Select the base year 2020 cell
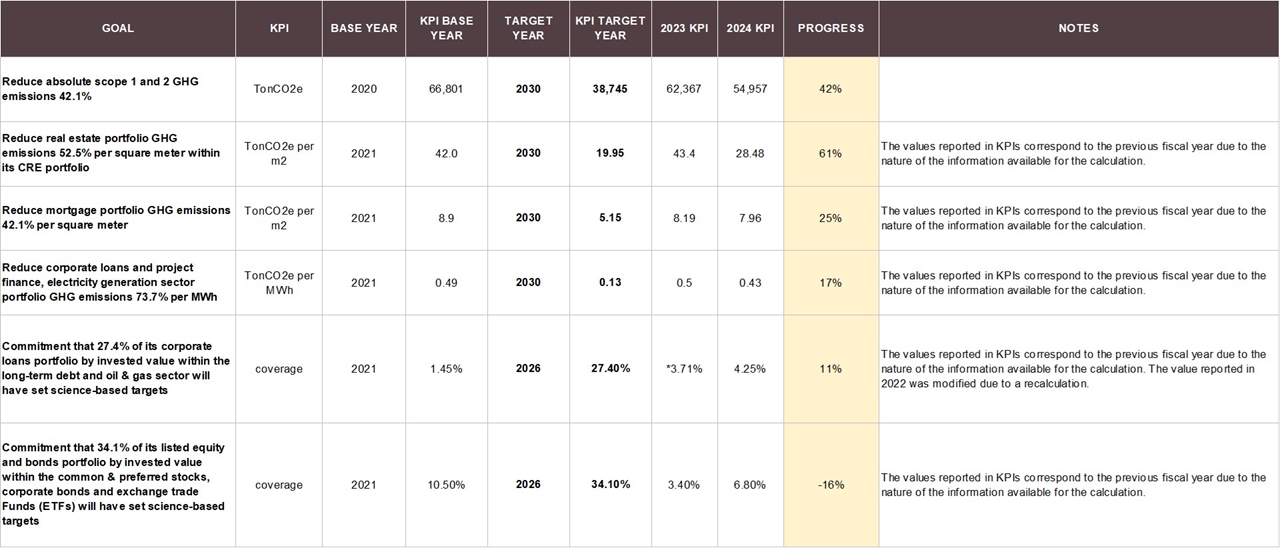1280x548 pixels. click(364, 89)
